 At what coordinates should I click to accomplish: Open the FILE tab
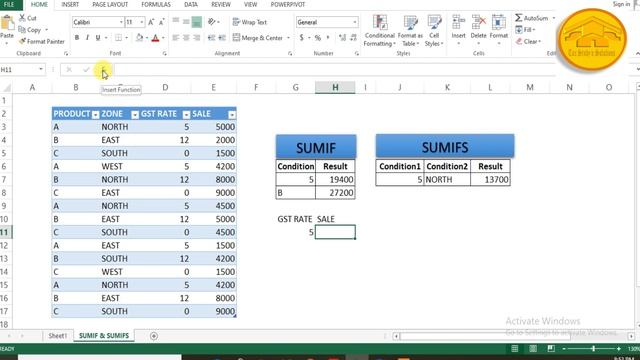point(9,4)
